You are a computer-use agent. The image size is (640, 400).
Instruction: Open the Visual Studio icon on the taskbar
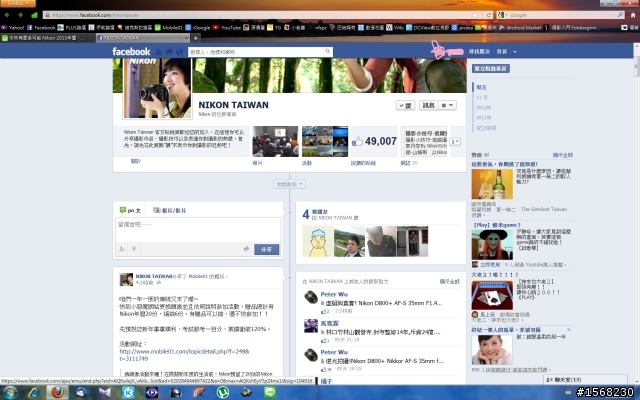(x=104, y=393)
